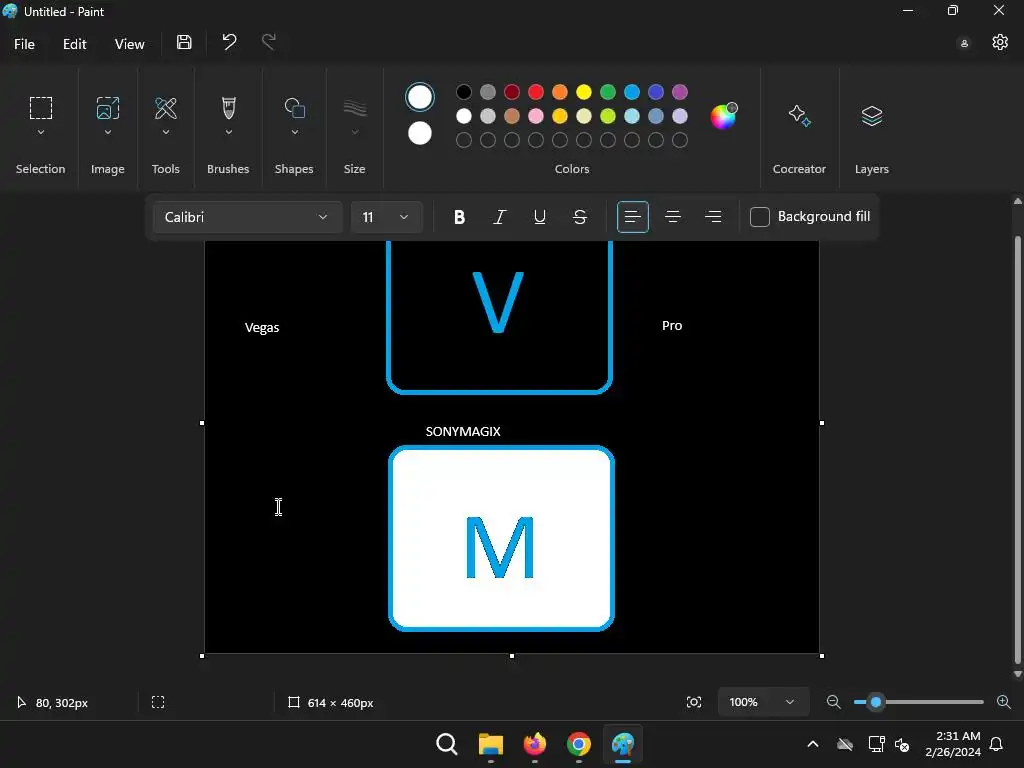The height and width of the screenshot is (768, 1024).
Task: Toggle Italic text formatting
Action: point(500,217)
